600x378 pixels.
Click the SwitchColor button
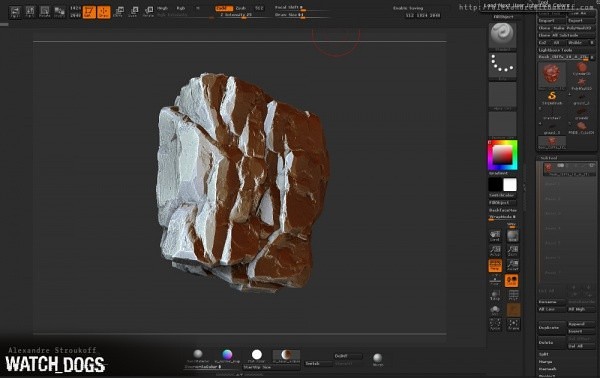tap(502, 195)
